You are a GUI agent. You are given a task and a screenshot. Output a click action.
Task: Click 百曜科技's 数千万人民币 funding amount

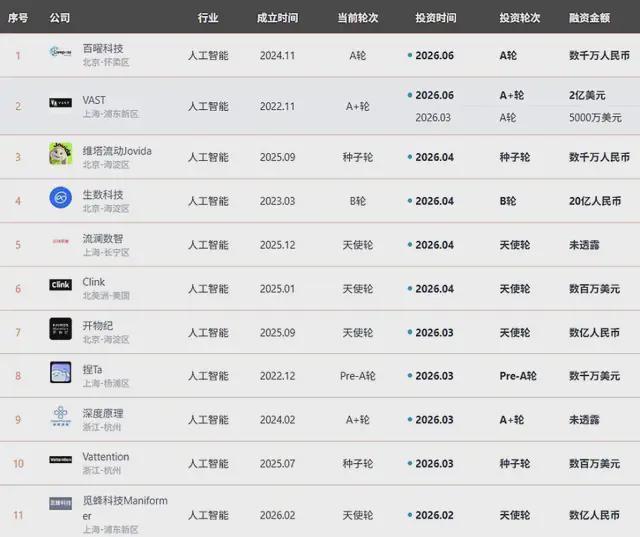[x=600, y=55]
